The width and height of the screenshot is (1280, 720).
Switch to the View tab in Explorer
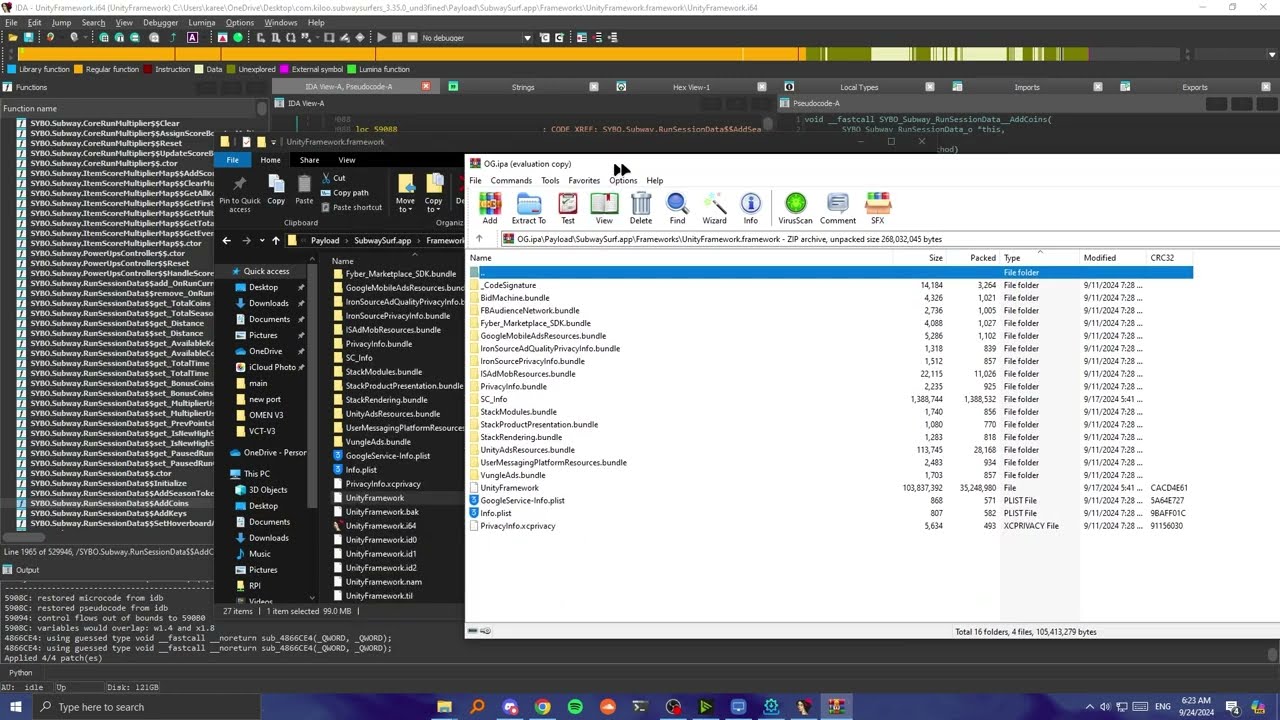point(346,160)
